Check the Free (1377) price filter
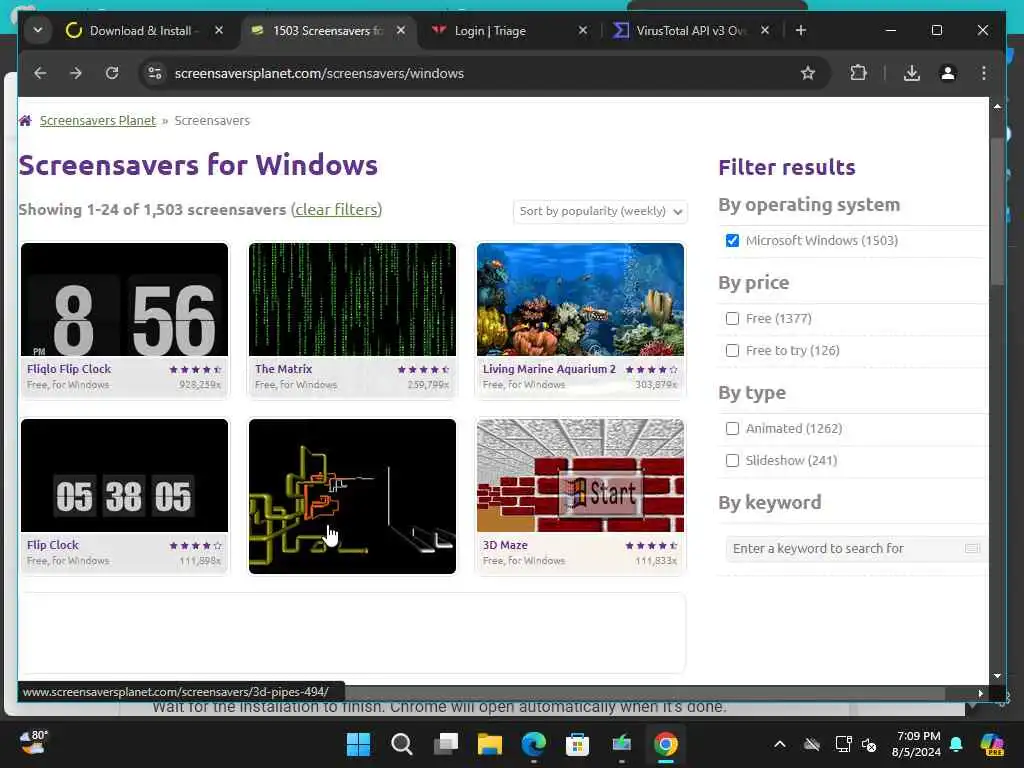Viewport: 1024px width, 768px height. click(x=732, y=319)
